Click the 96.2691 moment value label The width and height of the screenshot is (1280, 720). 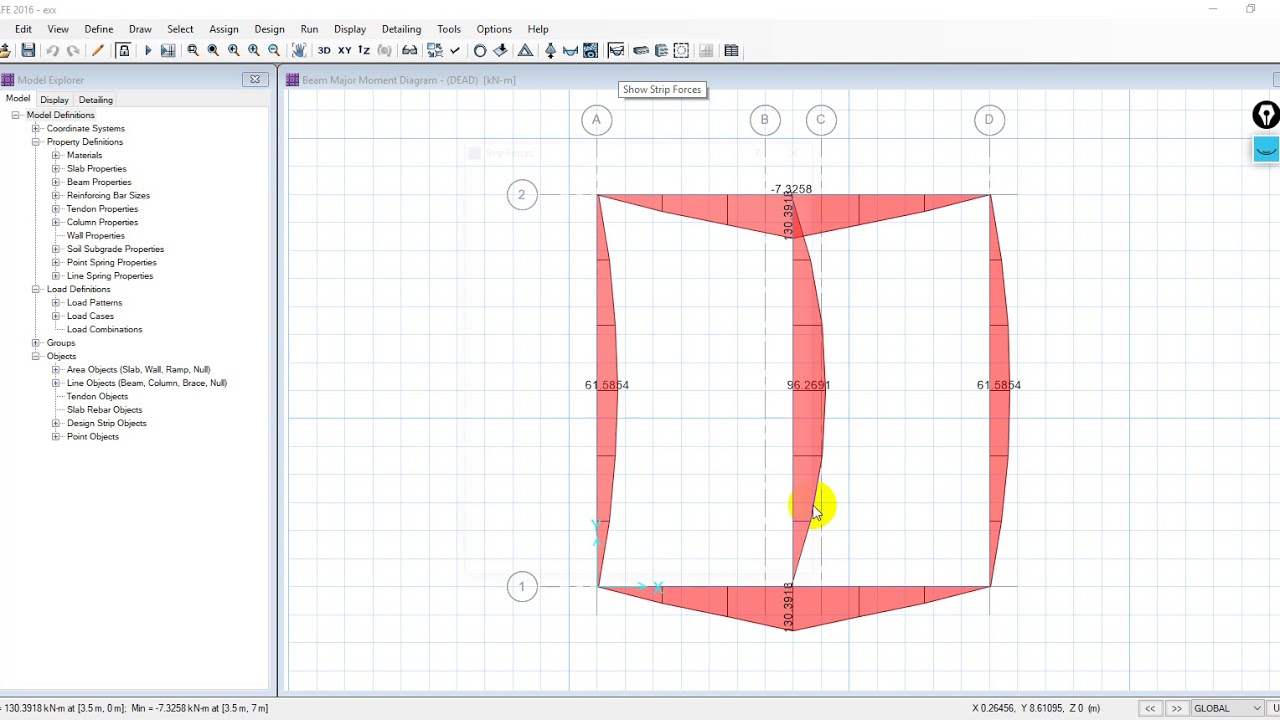coord(808,385)
